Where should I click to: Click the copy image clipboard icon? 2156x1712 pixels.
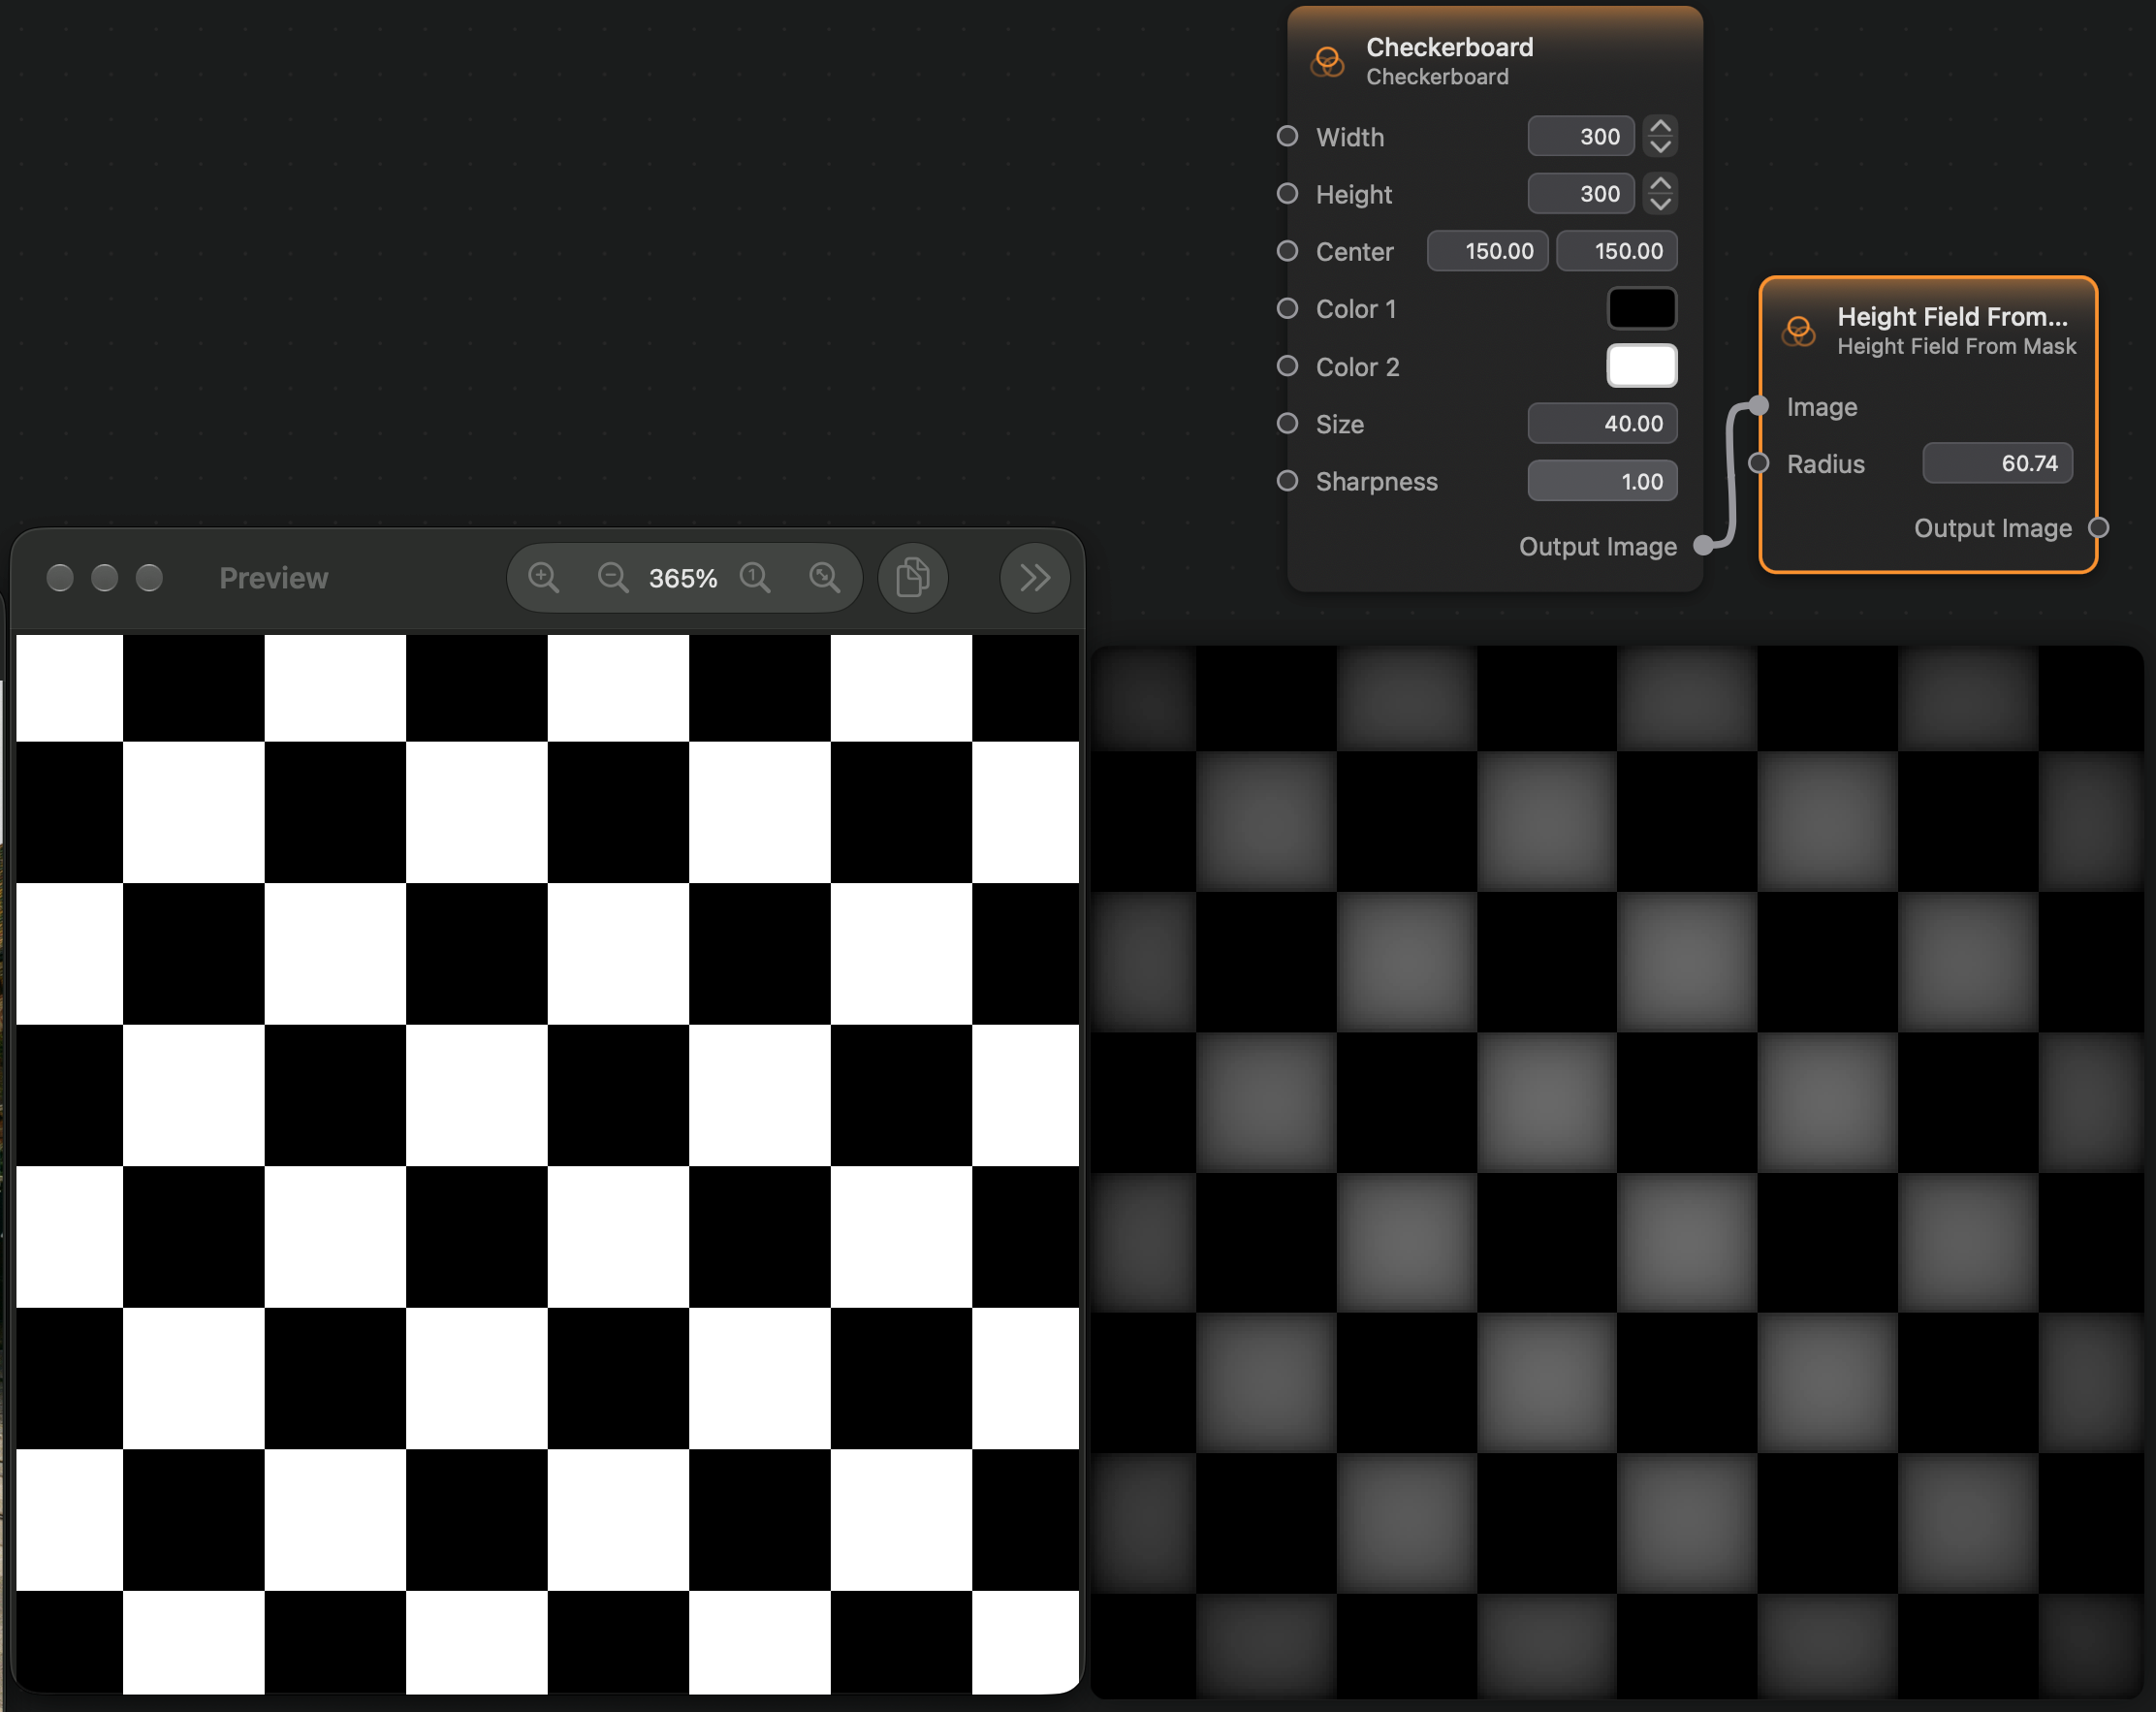pos(912,577)
